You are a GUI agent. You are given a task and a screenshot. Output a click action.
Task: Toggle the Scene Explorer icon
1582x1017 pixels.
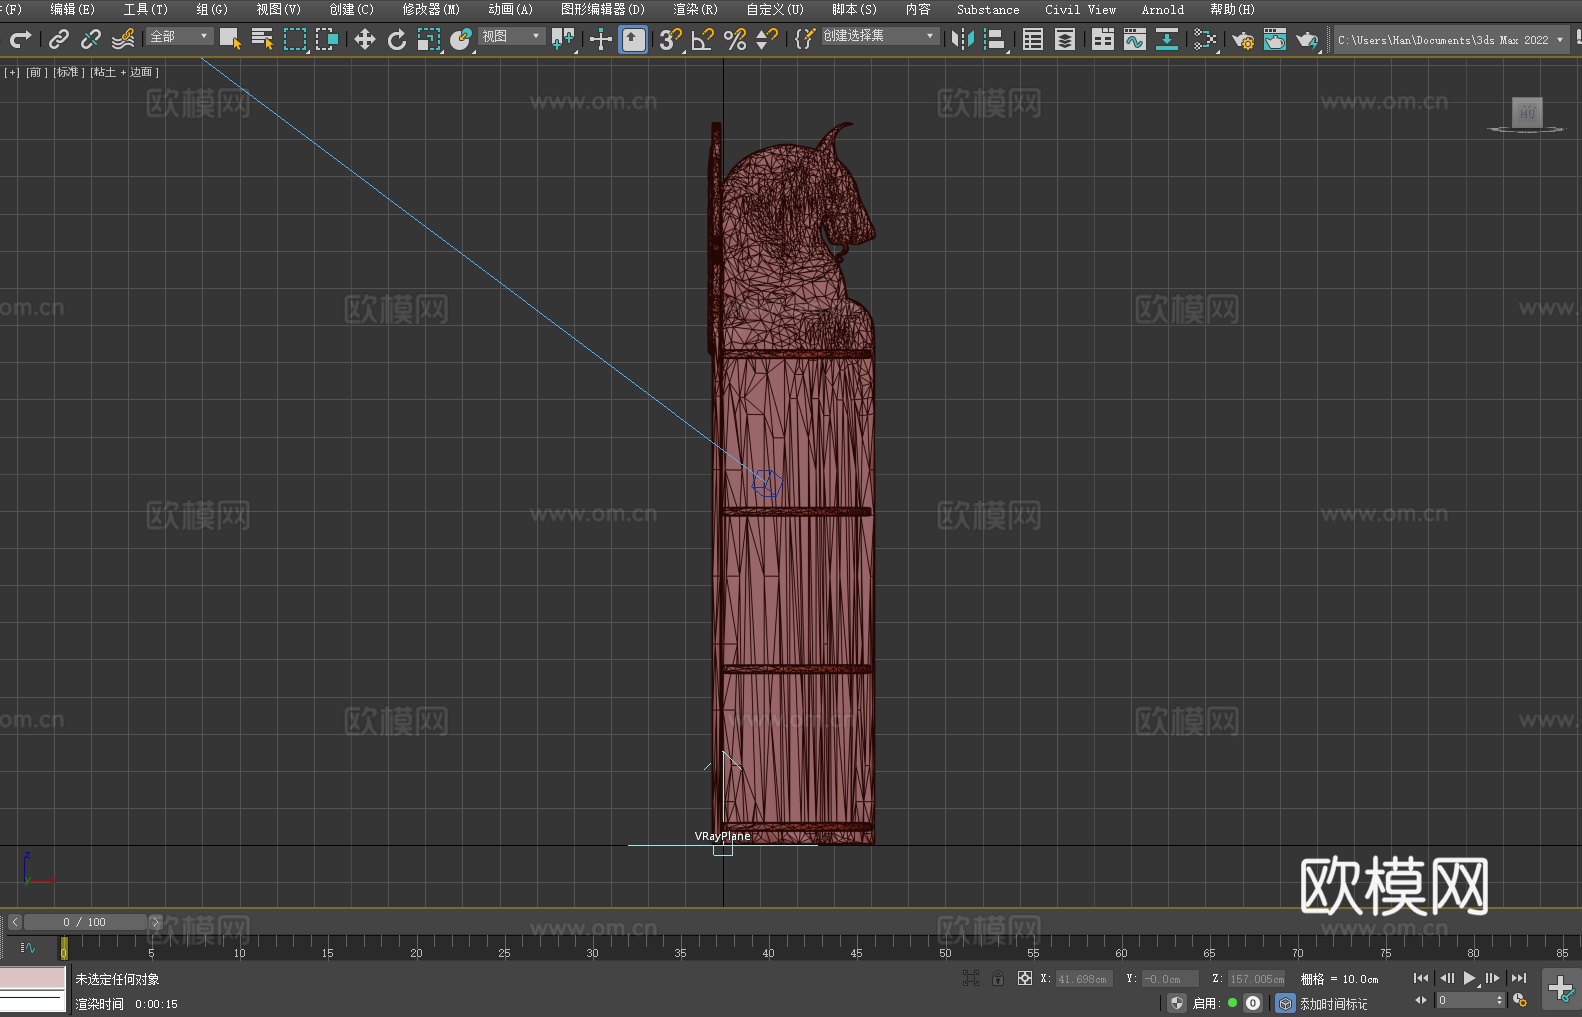coord(1033,39)
